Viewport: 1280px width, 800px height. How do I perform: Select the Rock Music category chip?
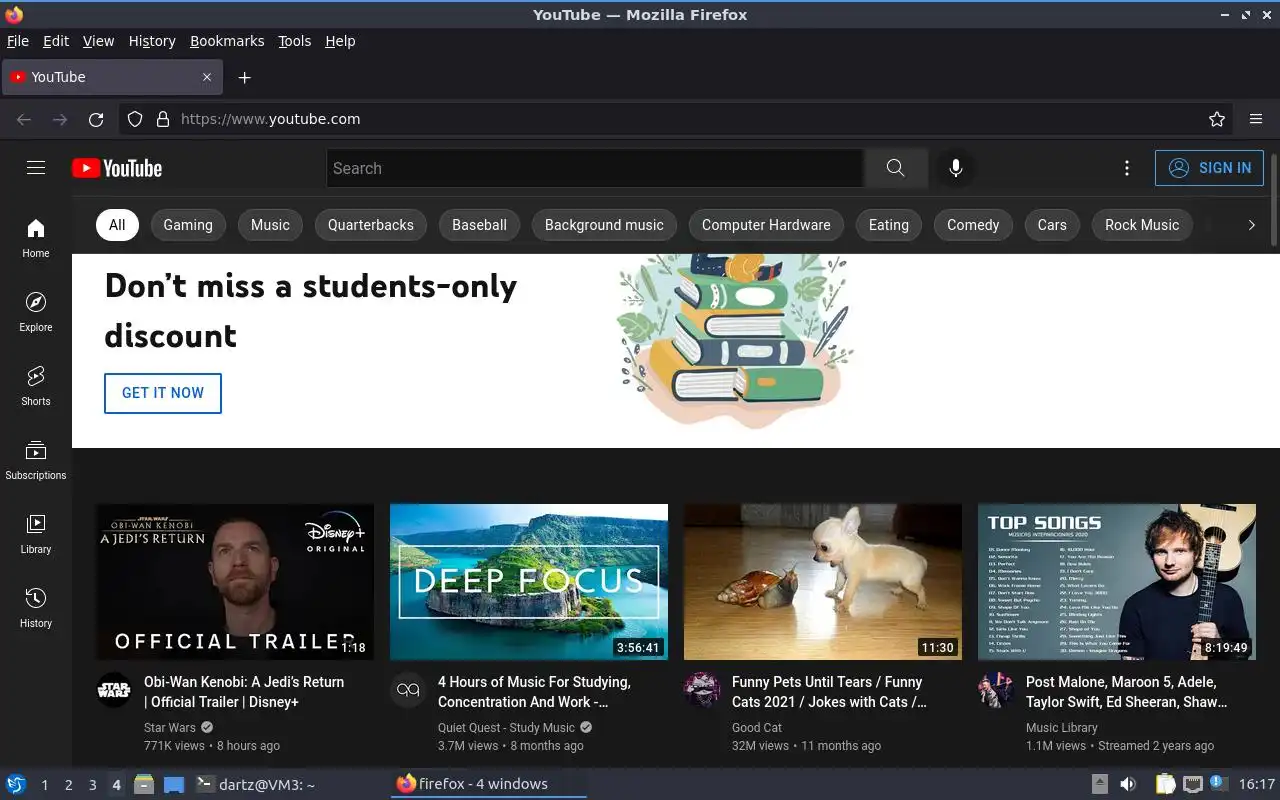[1142, 225]
